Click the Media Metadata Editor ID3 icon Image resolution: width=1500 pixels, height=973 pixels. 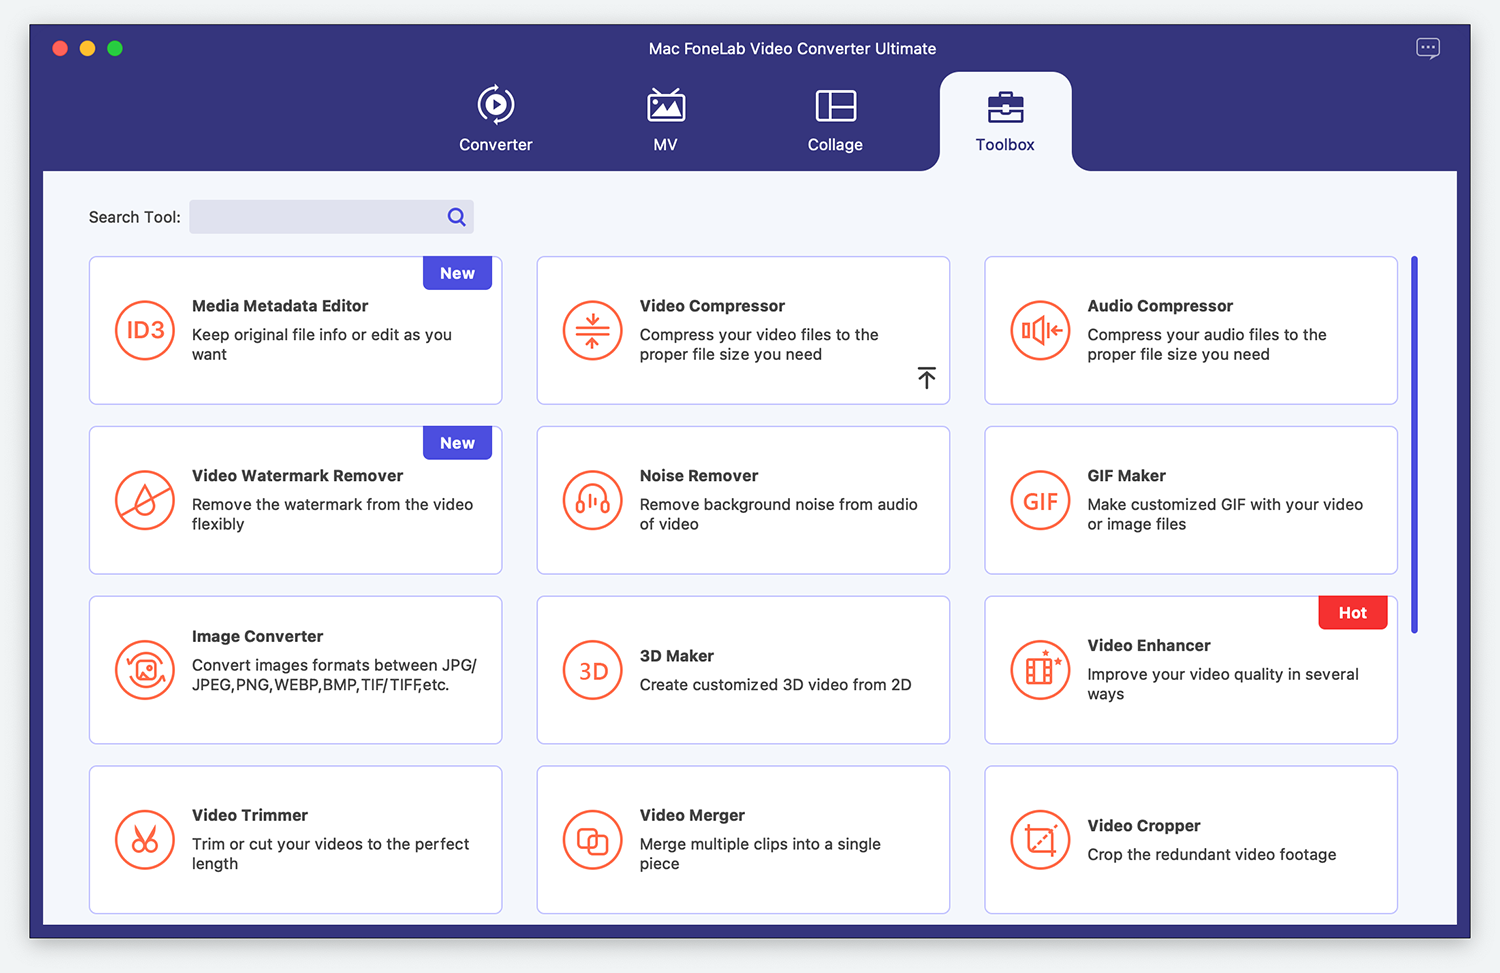click(x=145, y=330)
